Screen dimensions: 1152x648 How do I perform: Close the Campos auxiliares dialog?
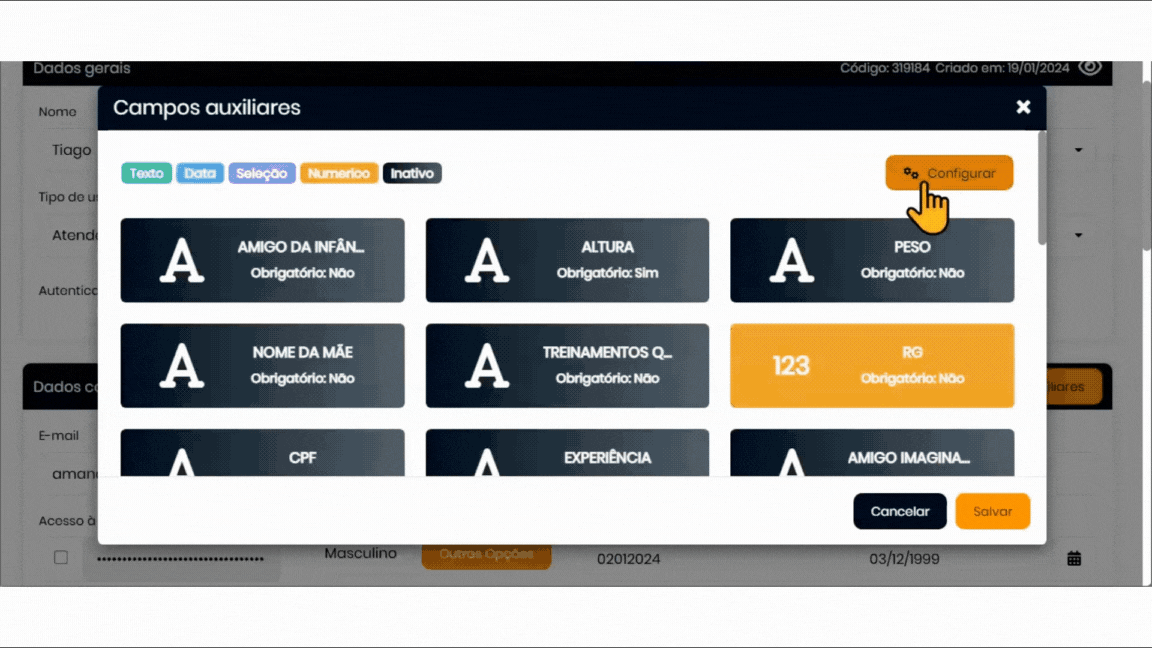(1023, 107)
